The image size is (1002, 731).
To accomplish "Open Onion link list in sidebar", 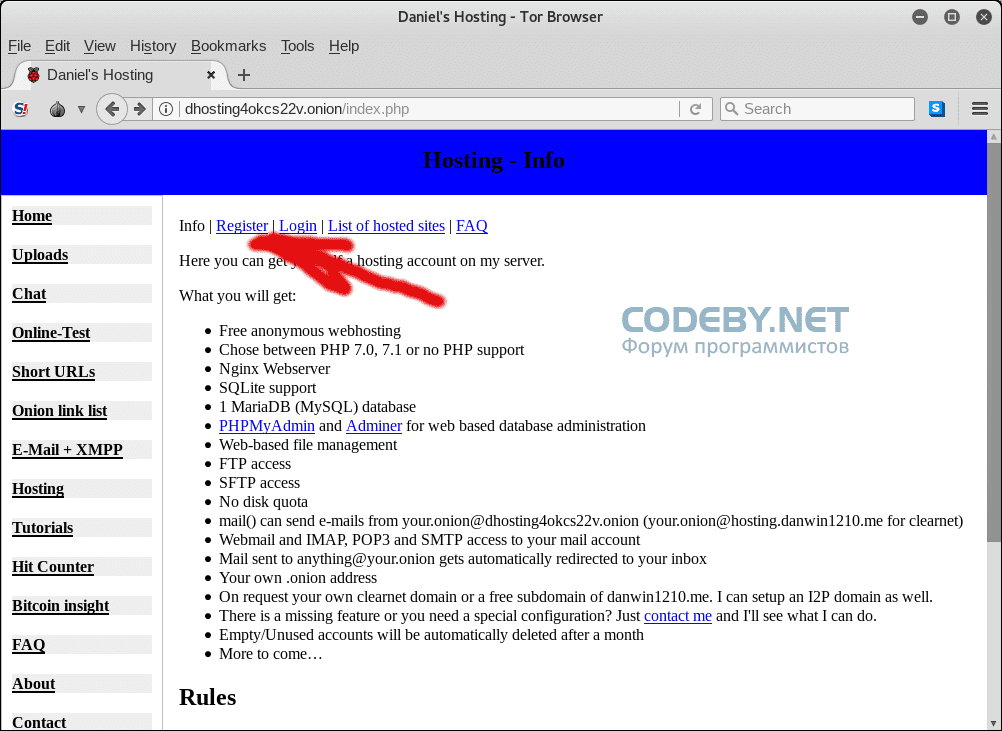I will pyautogui.click(x=59, y=411).
